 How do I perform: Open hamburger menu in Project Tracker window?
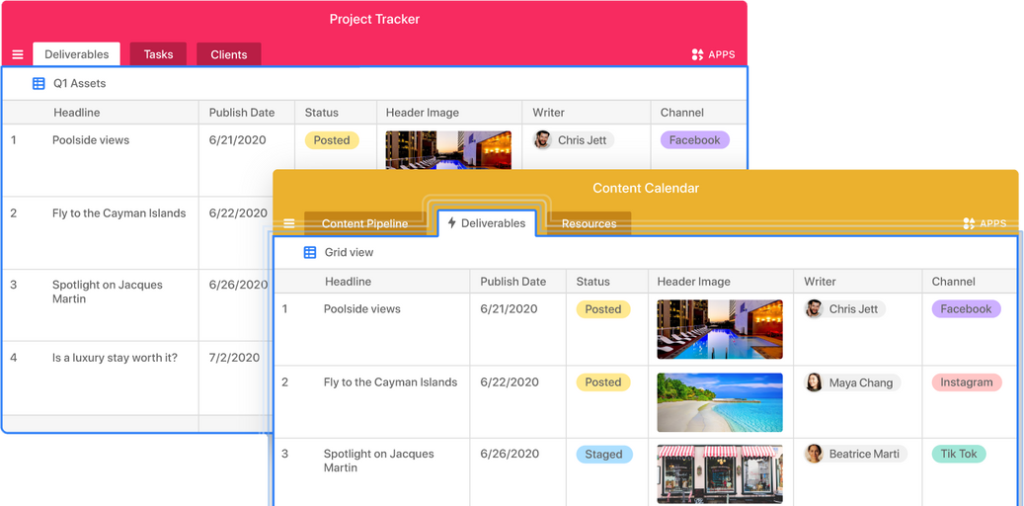(x=18, y=55)
